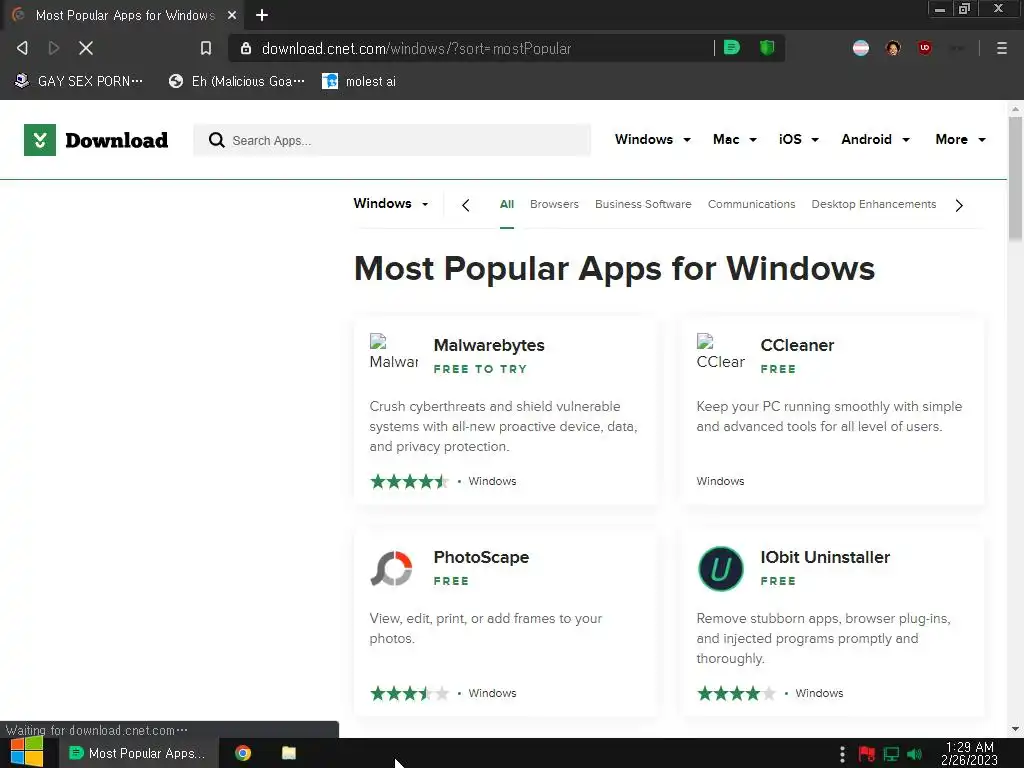Open the Malwarebytes broken image icon
The width and height of the screenshot is (1024, 768).
pos(394,352)
